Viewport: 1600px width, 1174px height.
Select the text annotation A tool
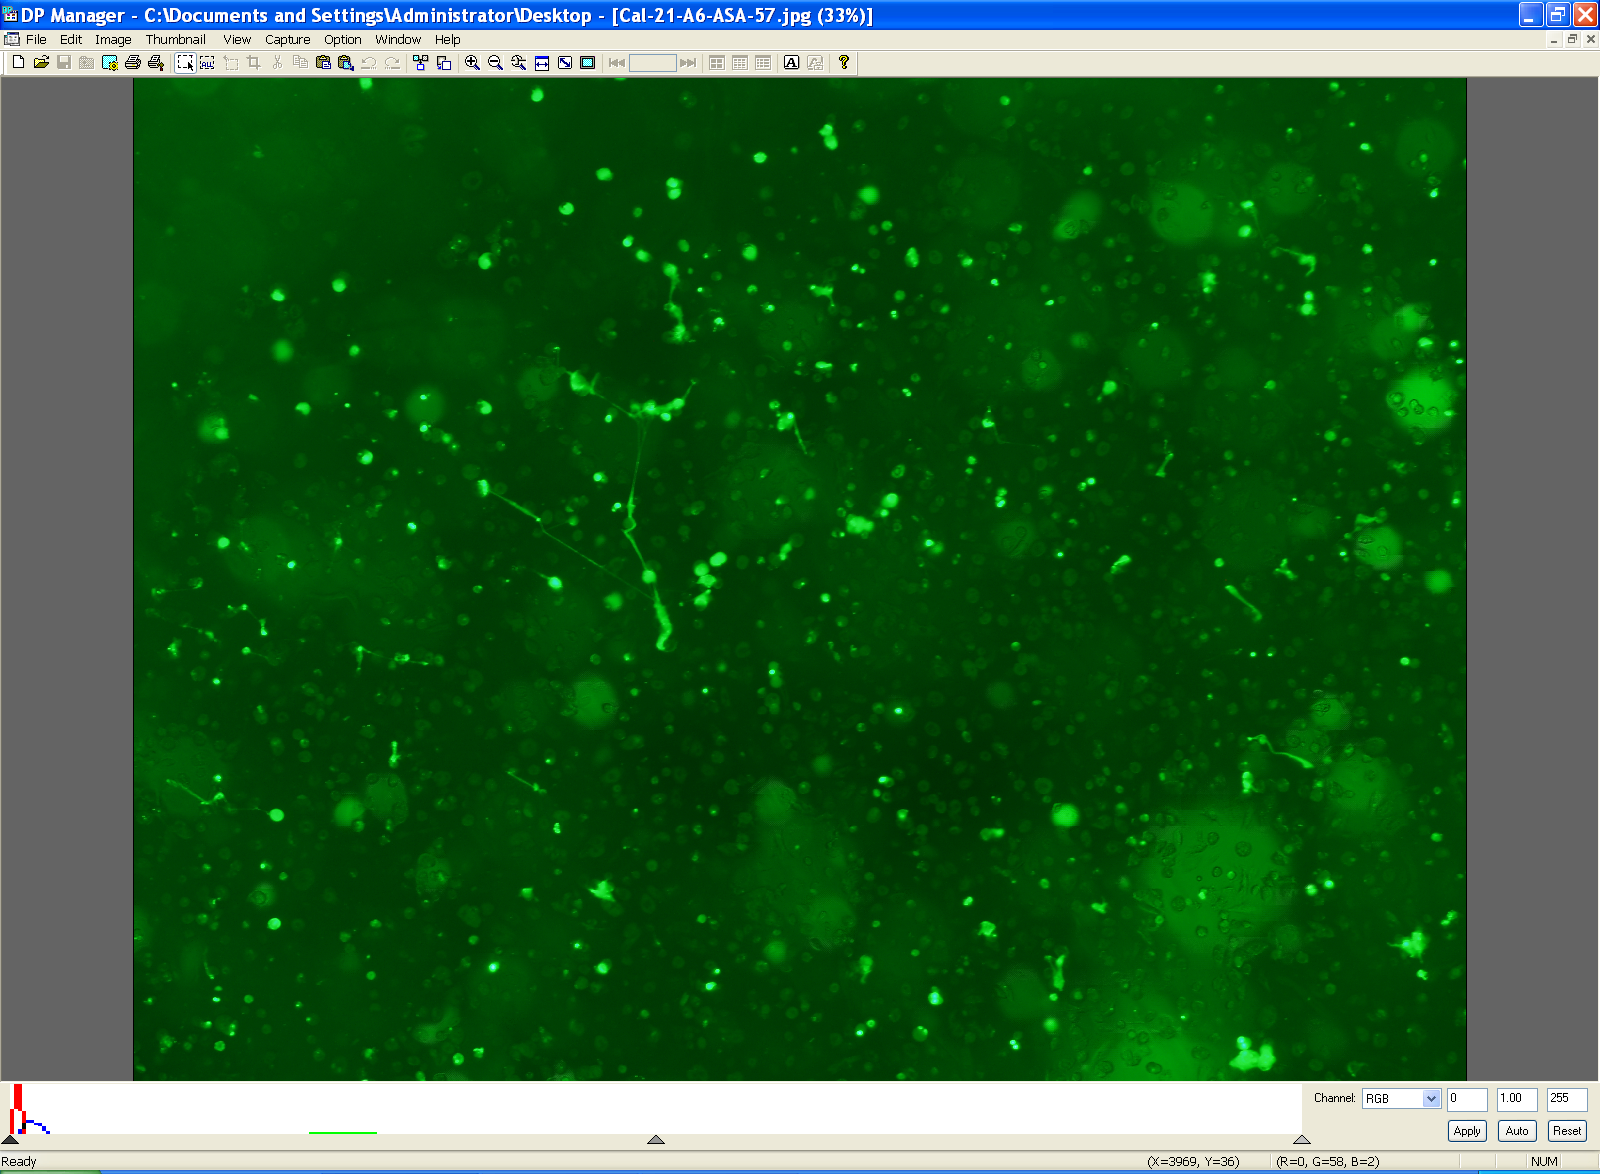click(792, 62)
